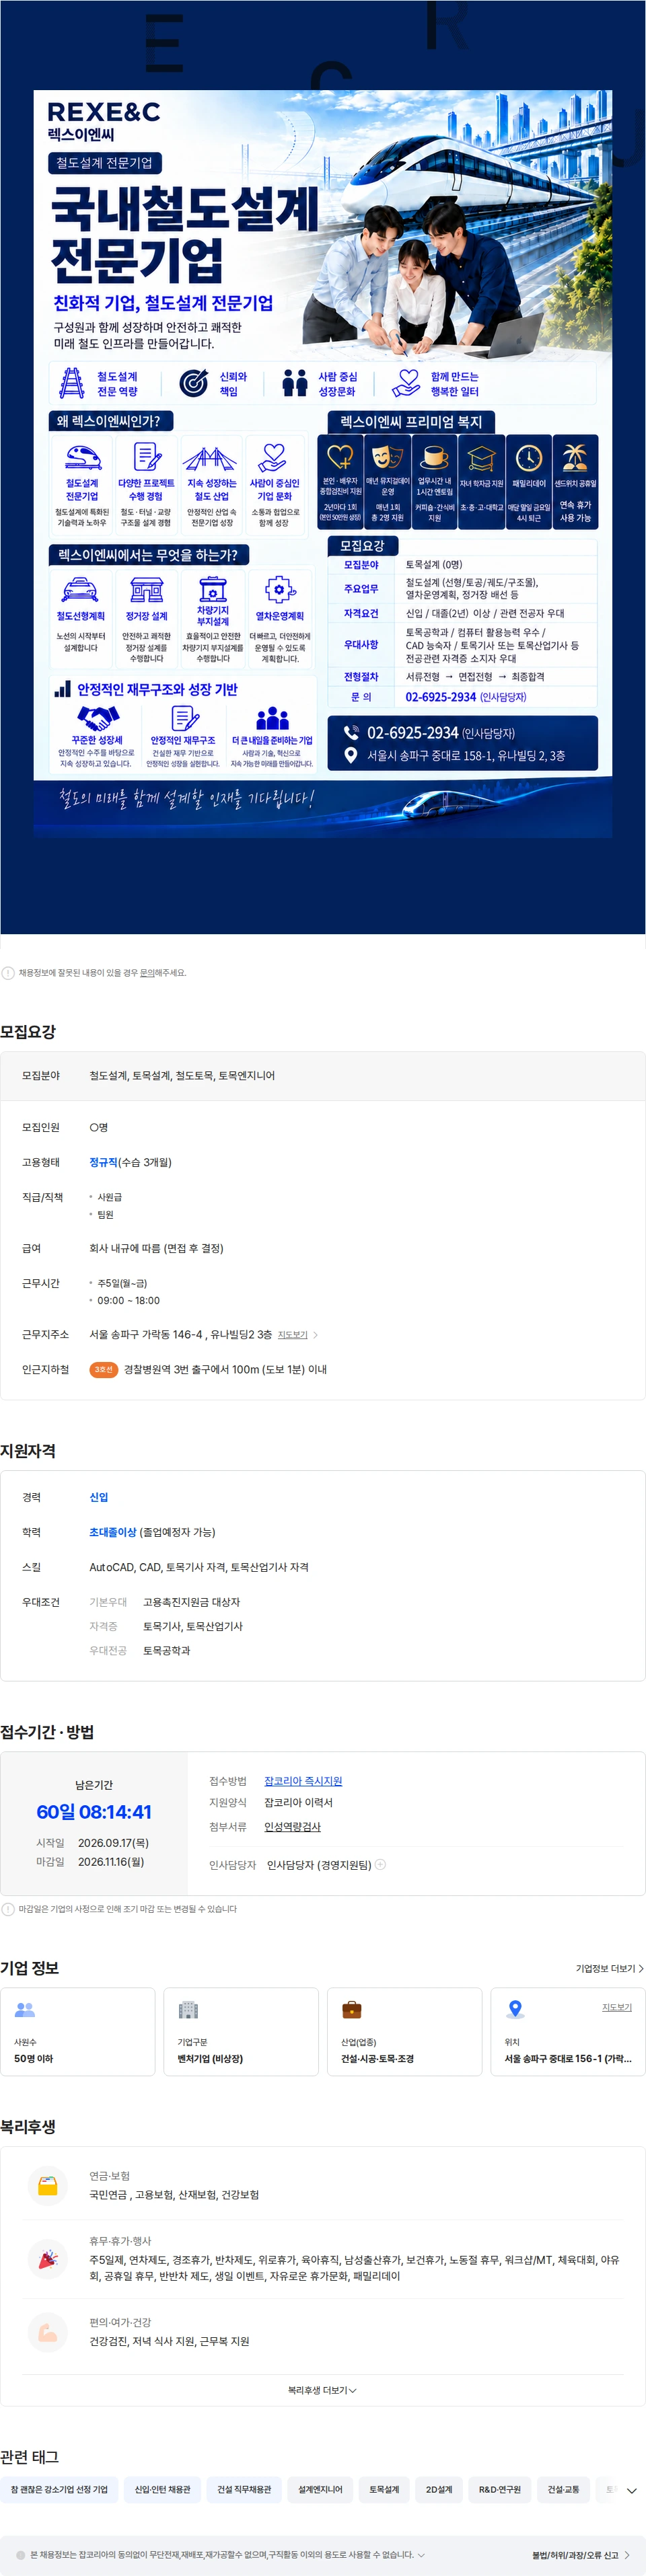Click the handshake icon above 꾸준한 성장세
Screen dimensions: 646x2576
(97, 718)
